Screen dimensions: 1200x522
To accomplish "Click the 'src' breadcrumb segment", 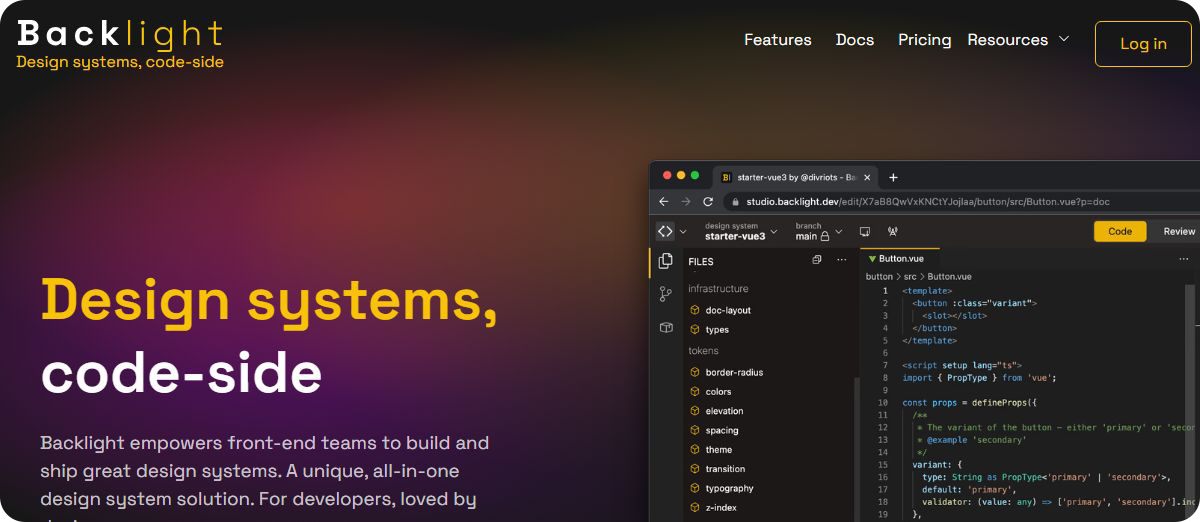I will [911, 277].
